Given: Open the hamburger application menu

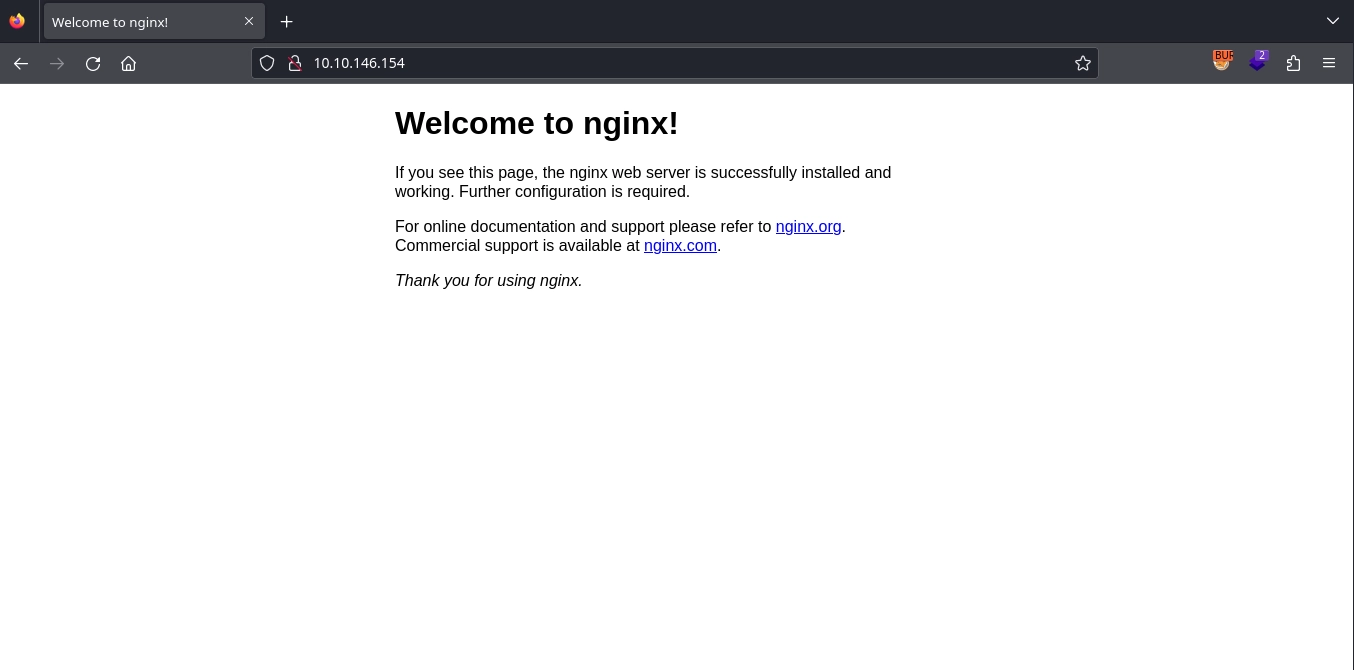Looking at the screenshot, I should point(1329,63).
